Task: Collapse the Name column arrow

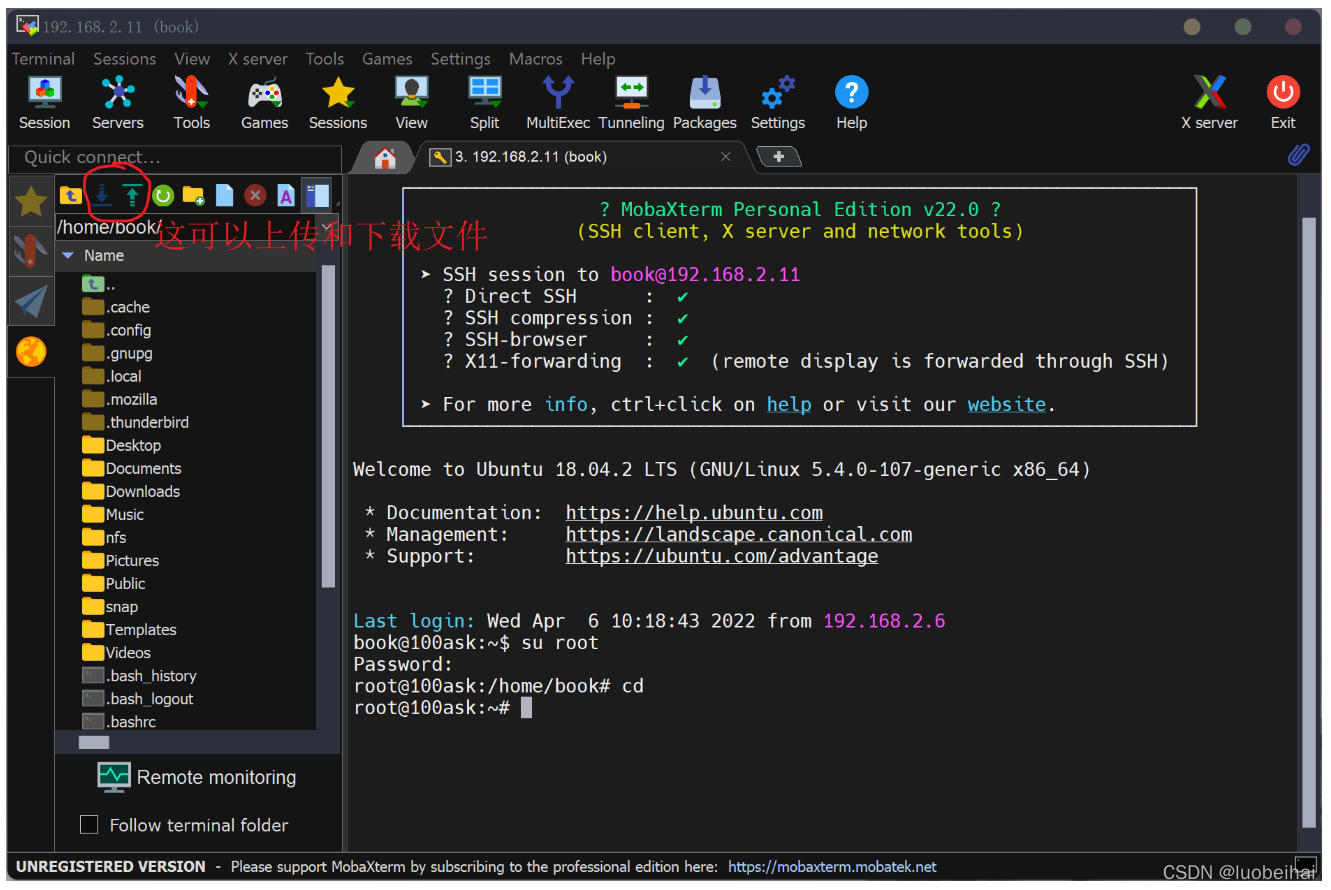Action: click(68, 256)
